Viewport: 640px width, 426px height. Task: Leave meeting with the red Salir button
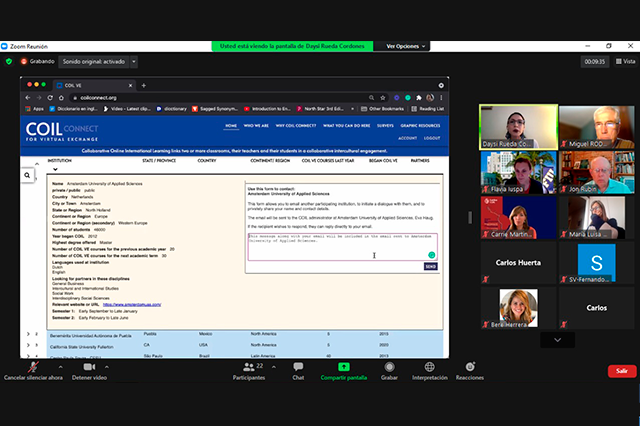[x=622, y=371]
